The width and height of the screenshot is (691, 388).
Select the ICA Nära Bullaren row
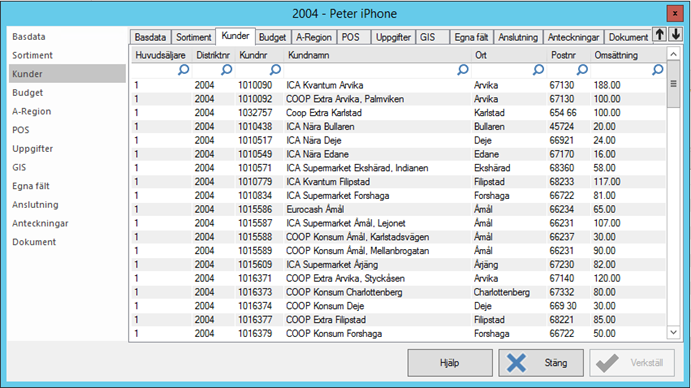(399, 127)
